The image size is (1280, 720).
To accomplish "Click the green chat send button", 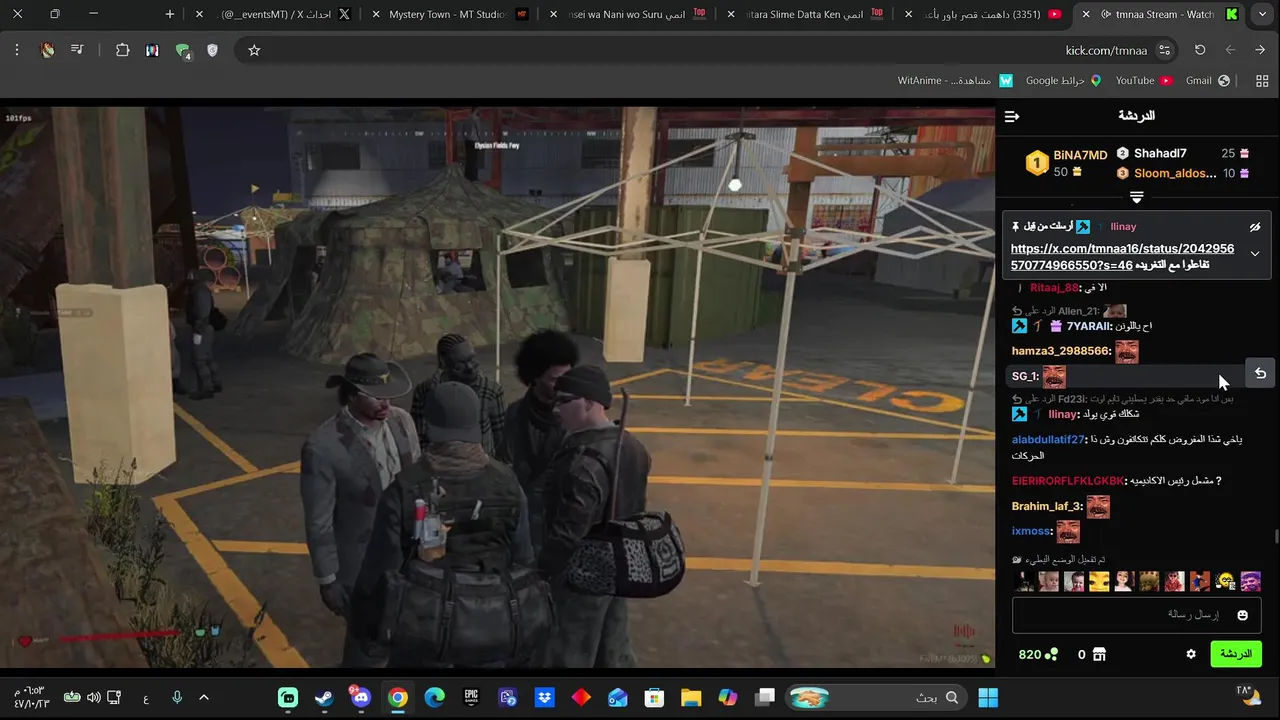I will (x=1236, y=654).
